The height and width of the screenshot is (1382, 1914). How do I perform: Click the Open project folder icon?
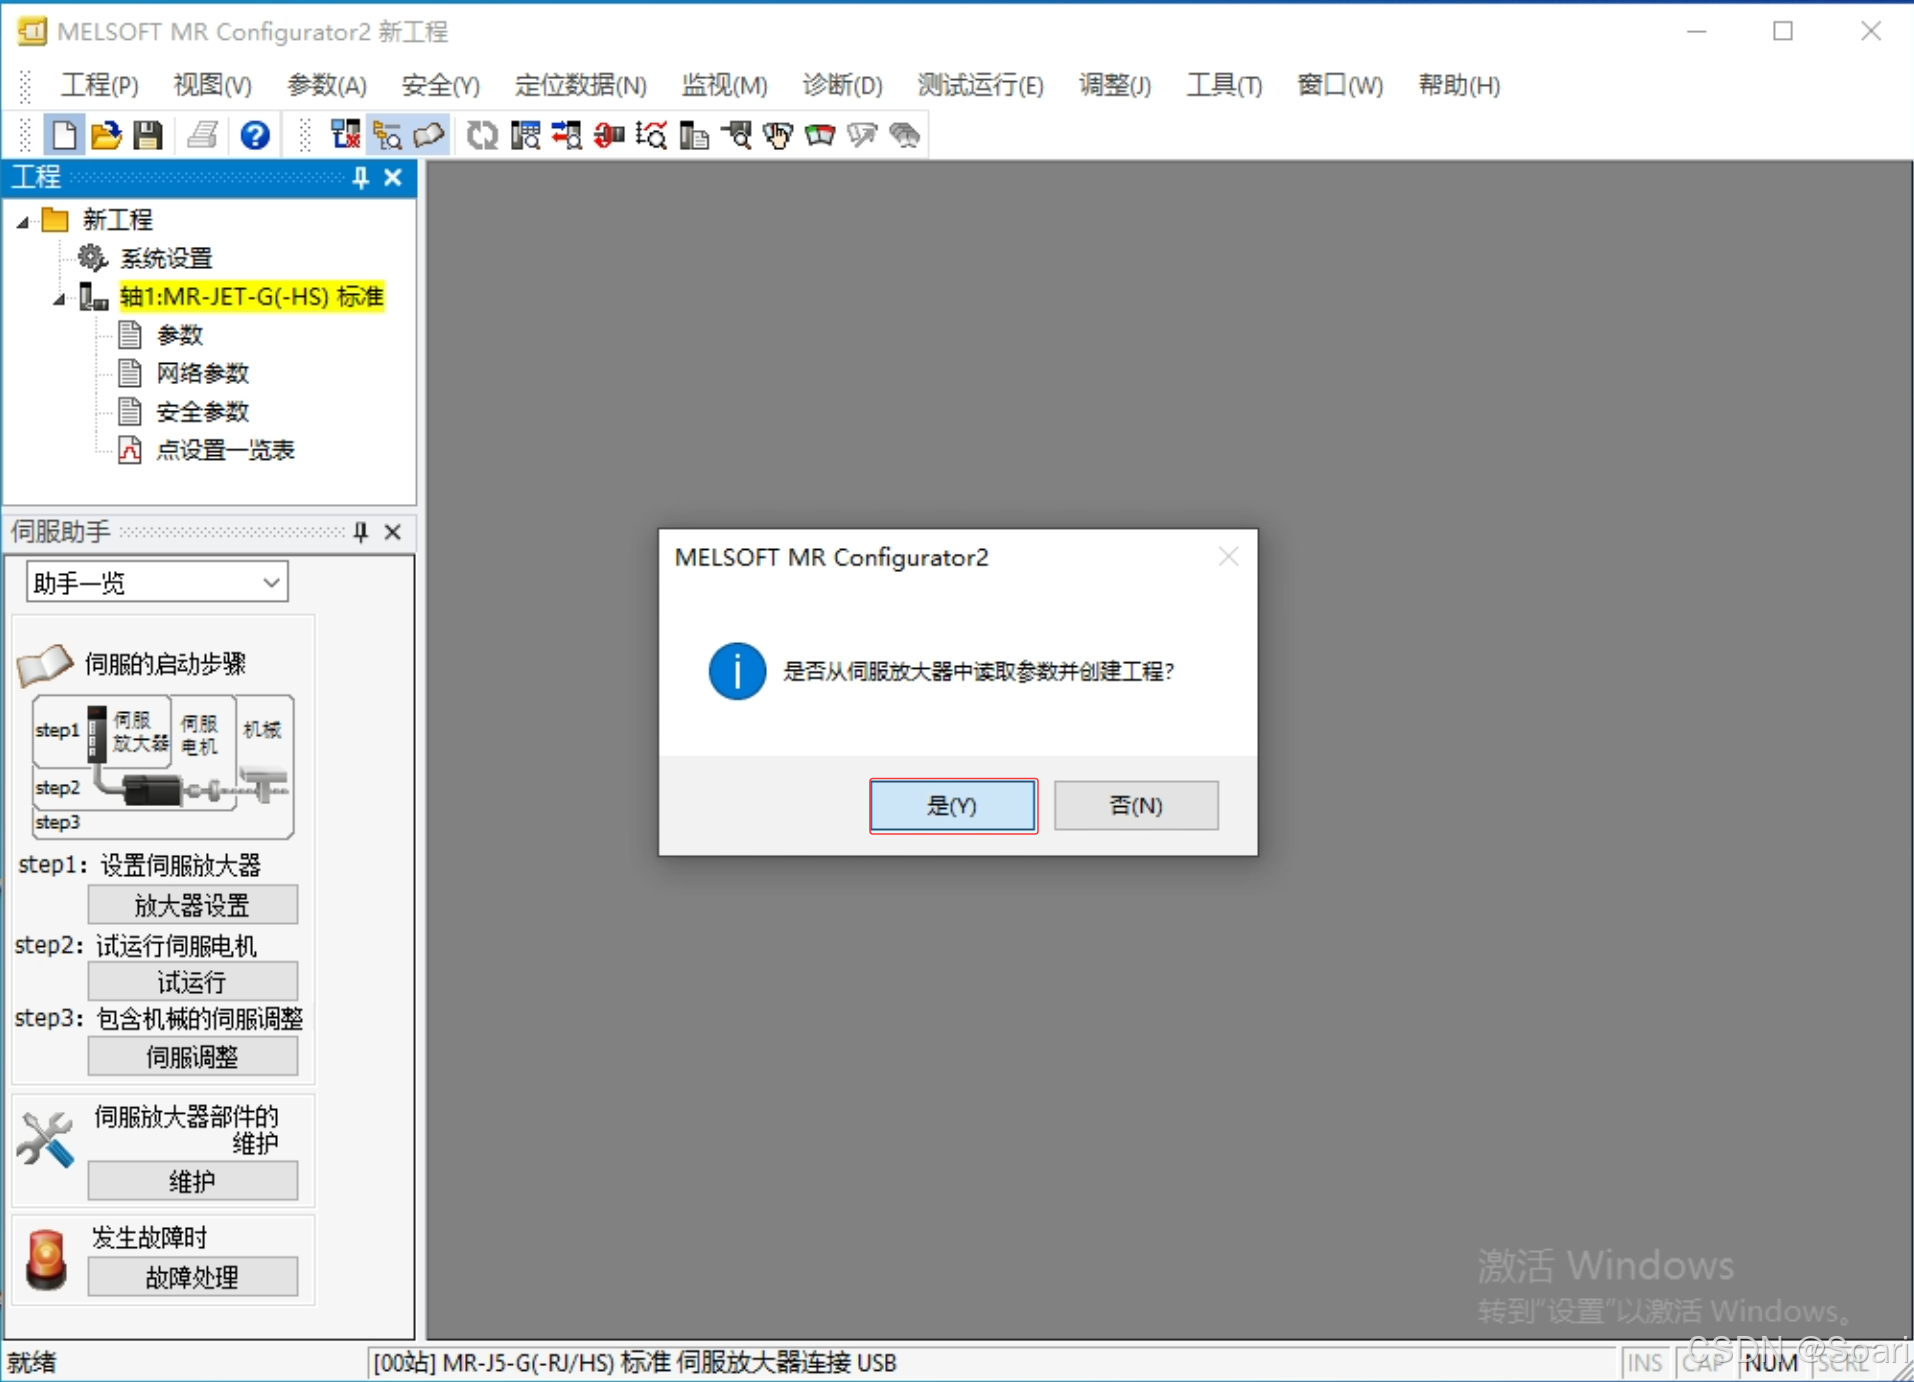point(106,135)
